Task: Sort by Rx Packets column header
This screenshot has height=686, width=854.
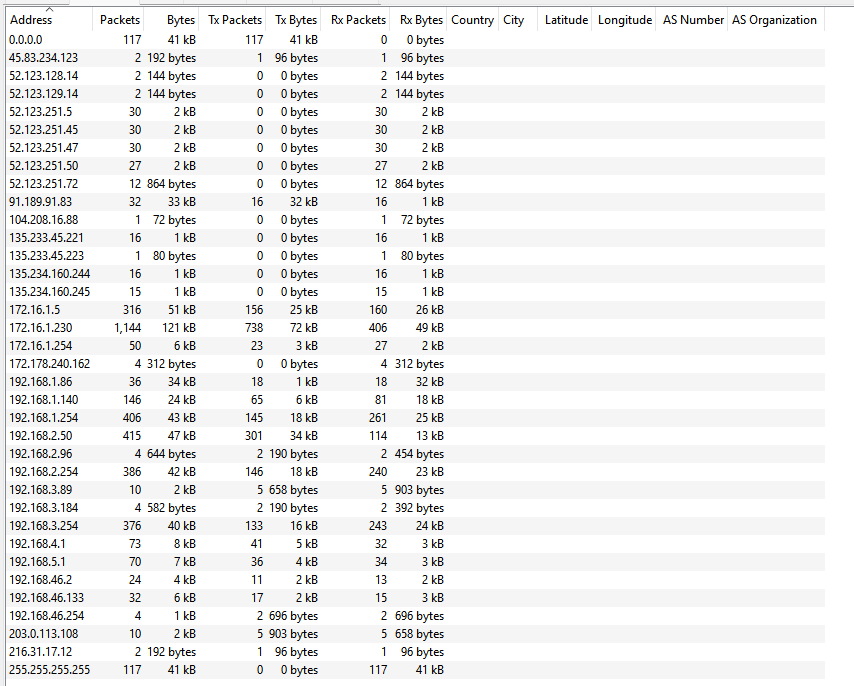Action: click(358, 20)
